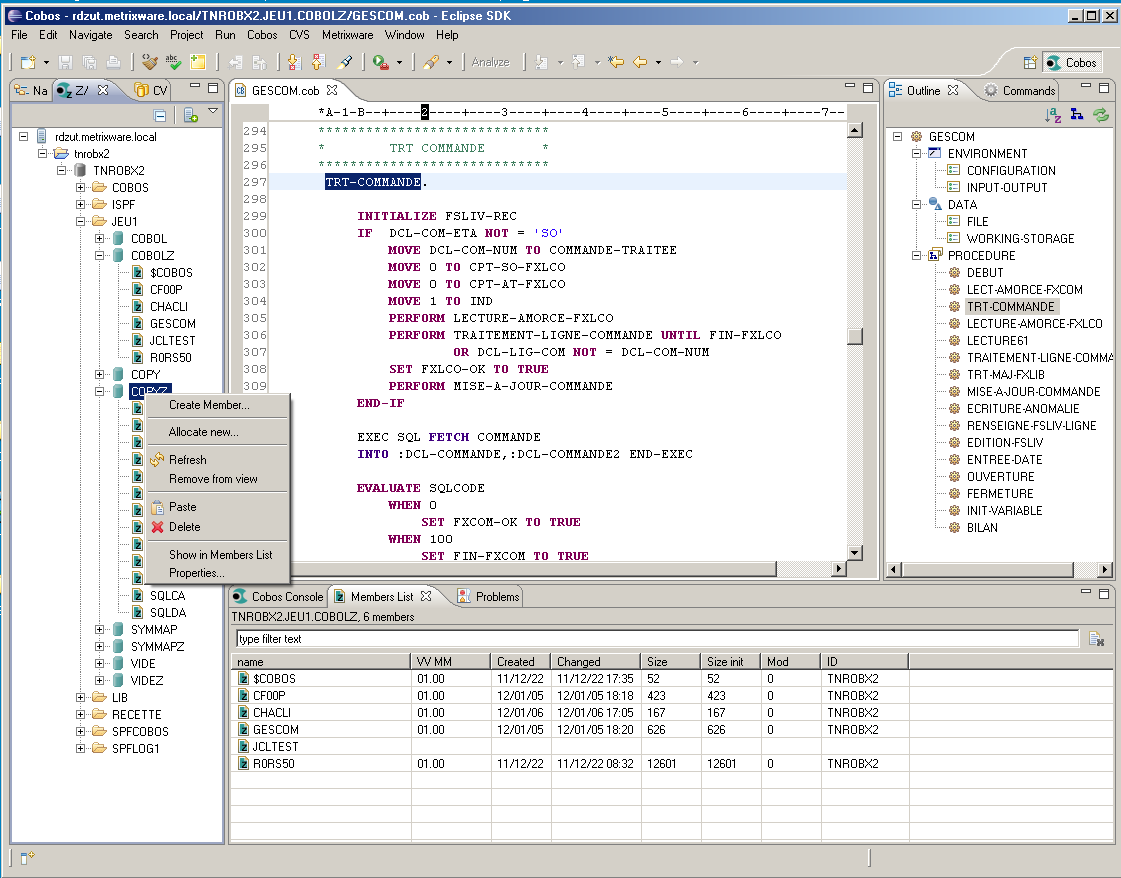Click the Print icon in the toolbar
The image size is (1121, 878).
pos(113,62)
